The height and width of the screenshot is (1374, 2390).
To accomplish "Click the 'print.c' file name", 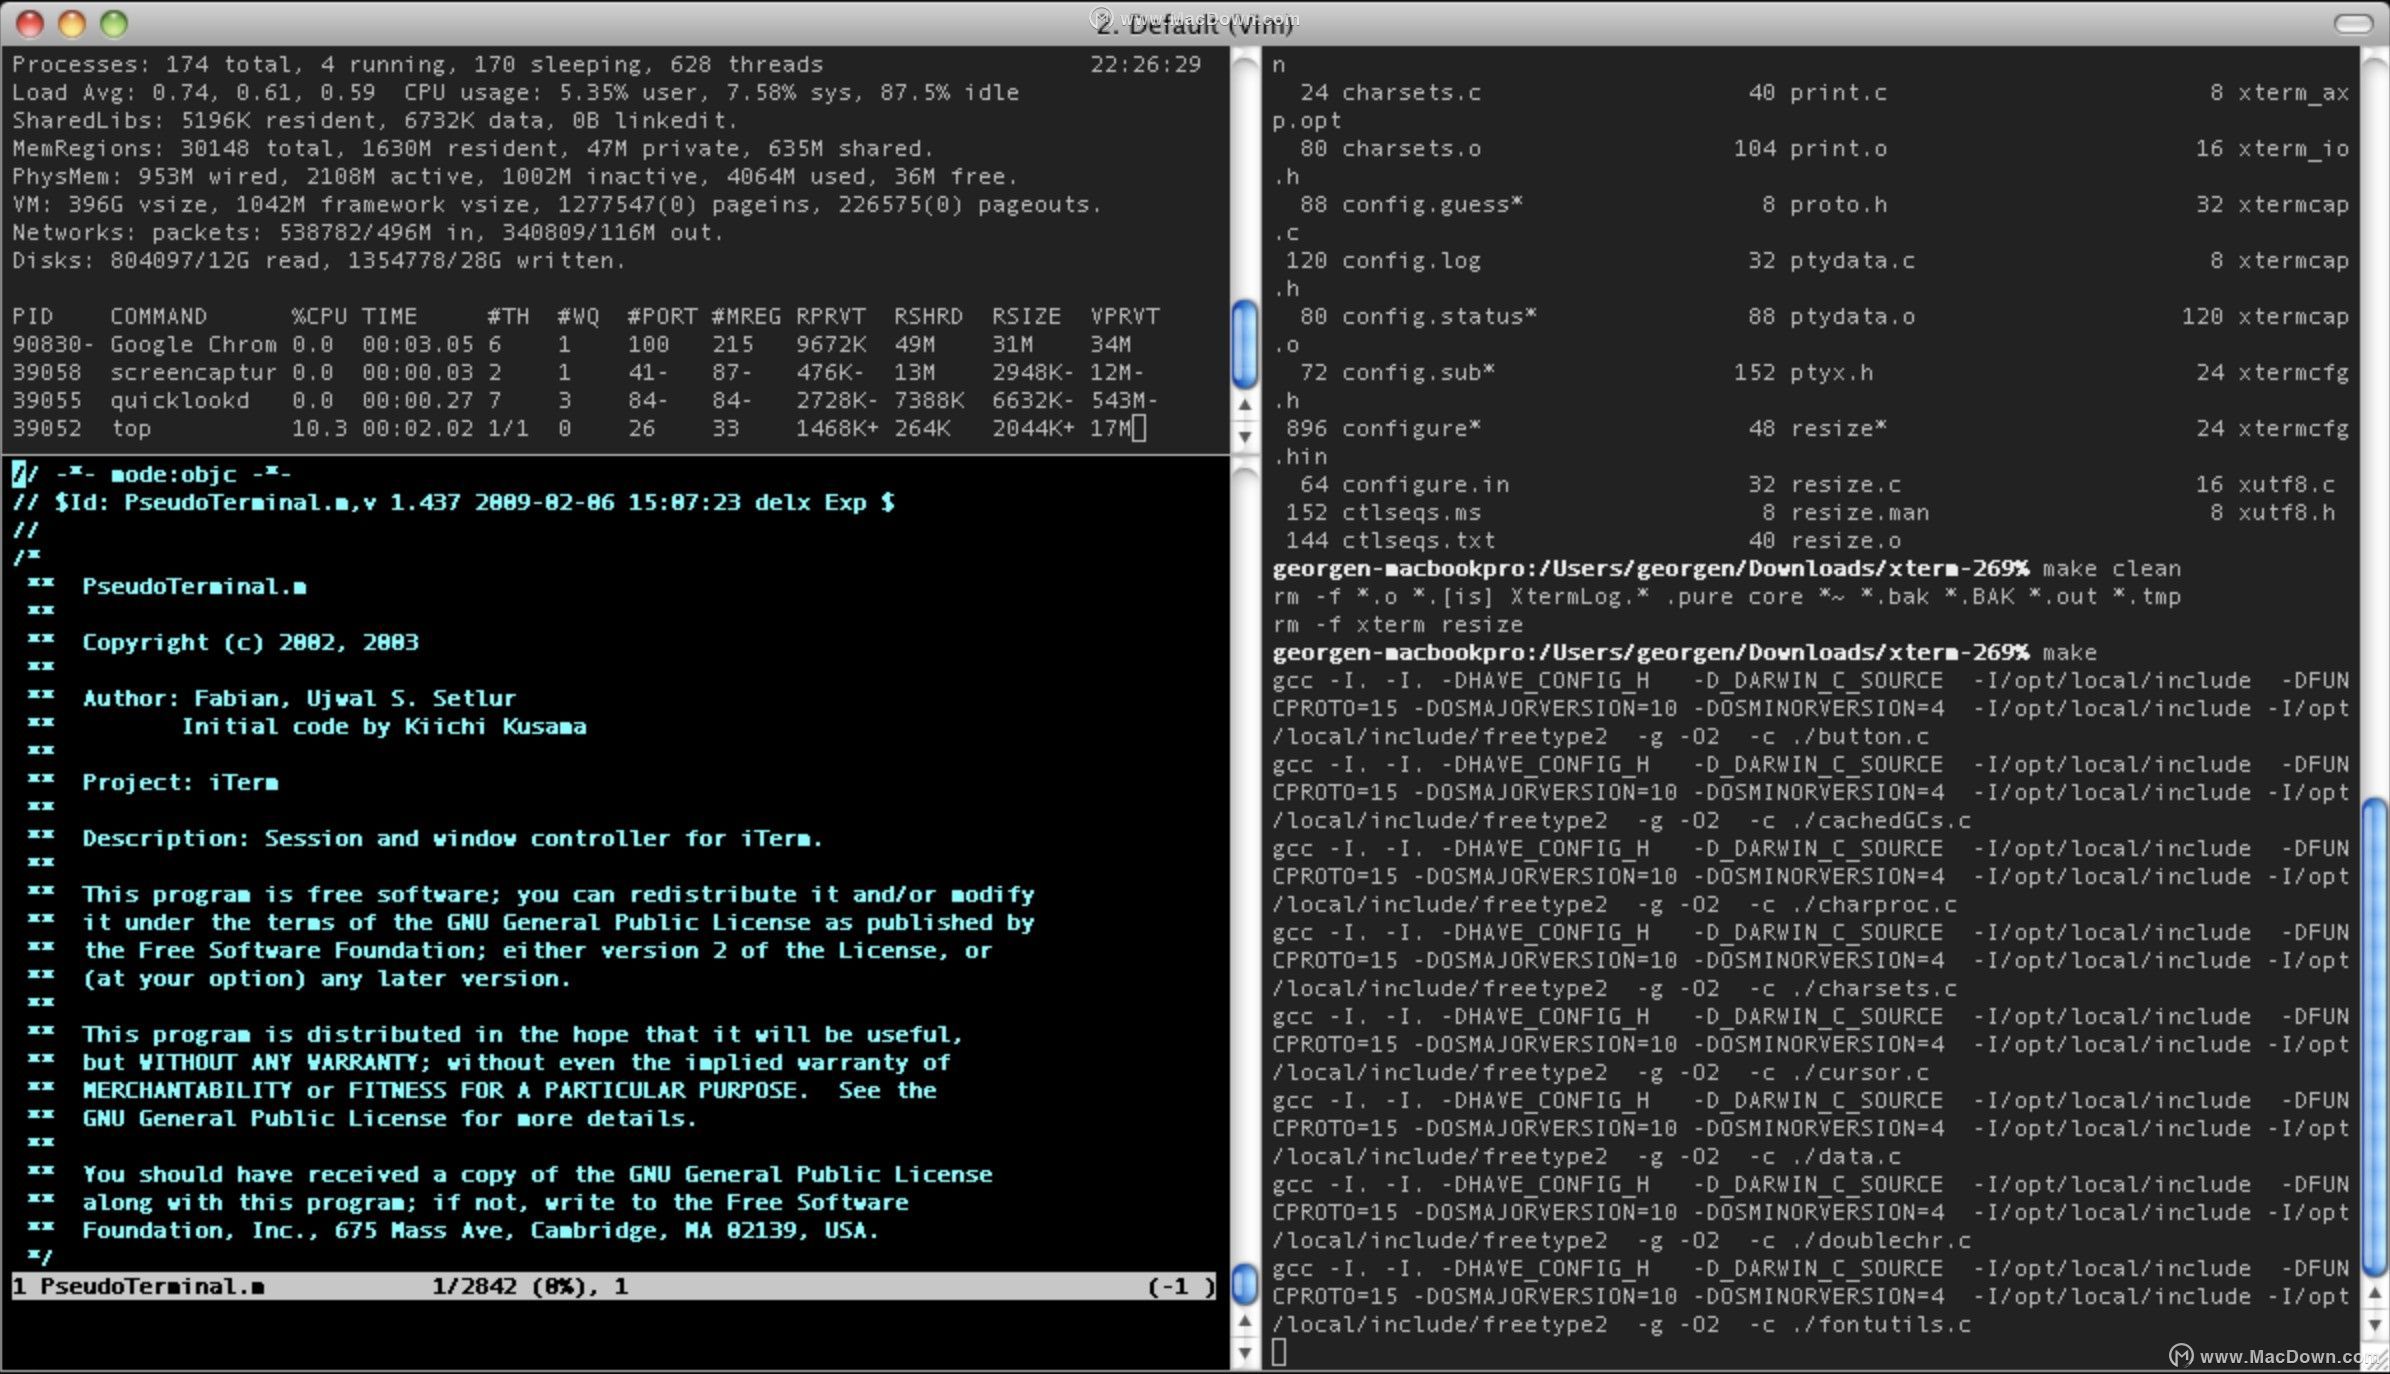I will click(x=1838, y=92).
